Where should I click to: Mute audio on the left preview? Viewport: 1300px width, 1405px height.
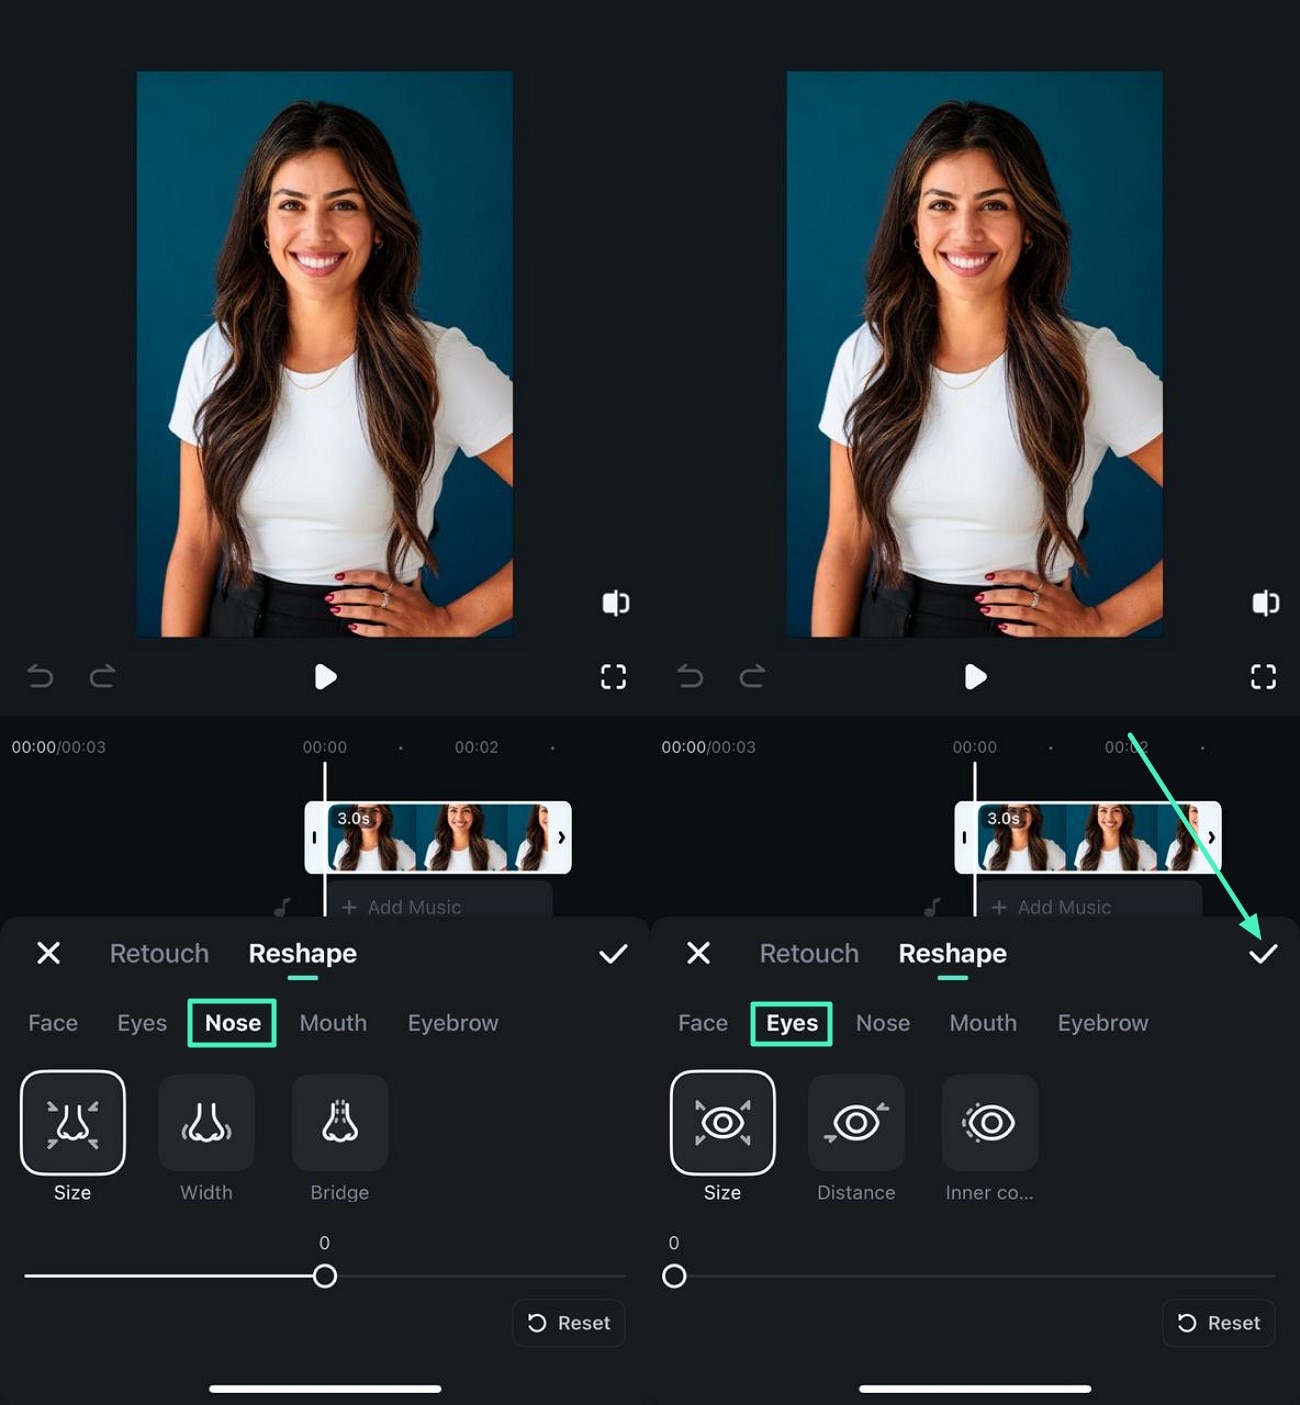[614, 602]
